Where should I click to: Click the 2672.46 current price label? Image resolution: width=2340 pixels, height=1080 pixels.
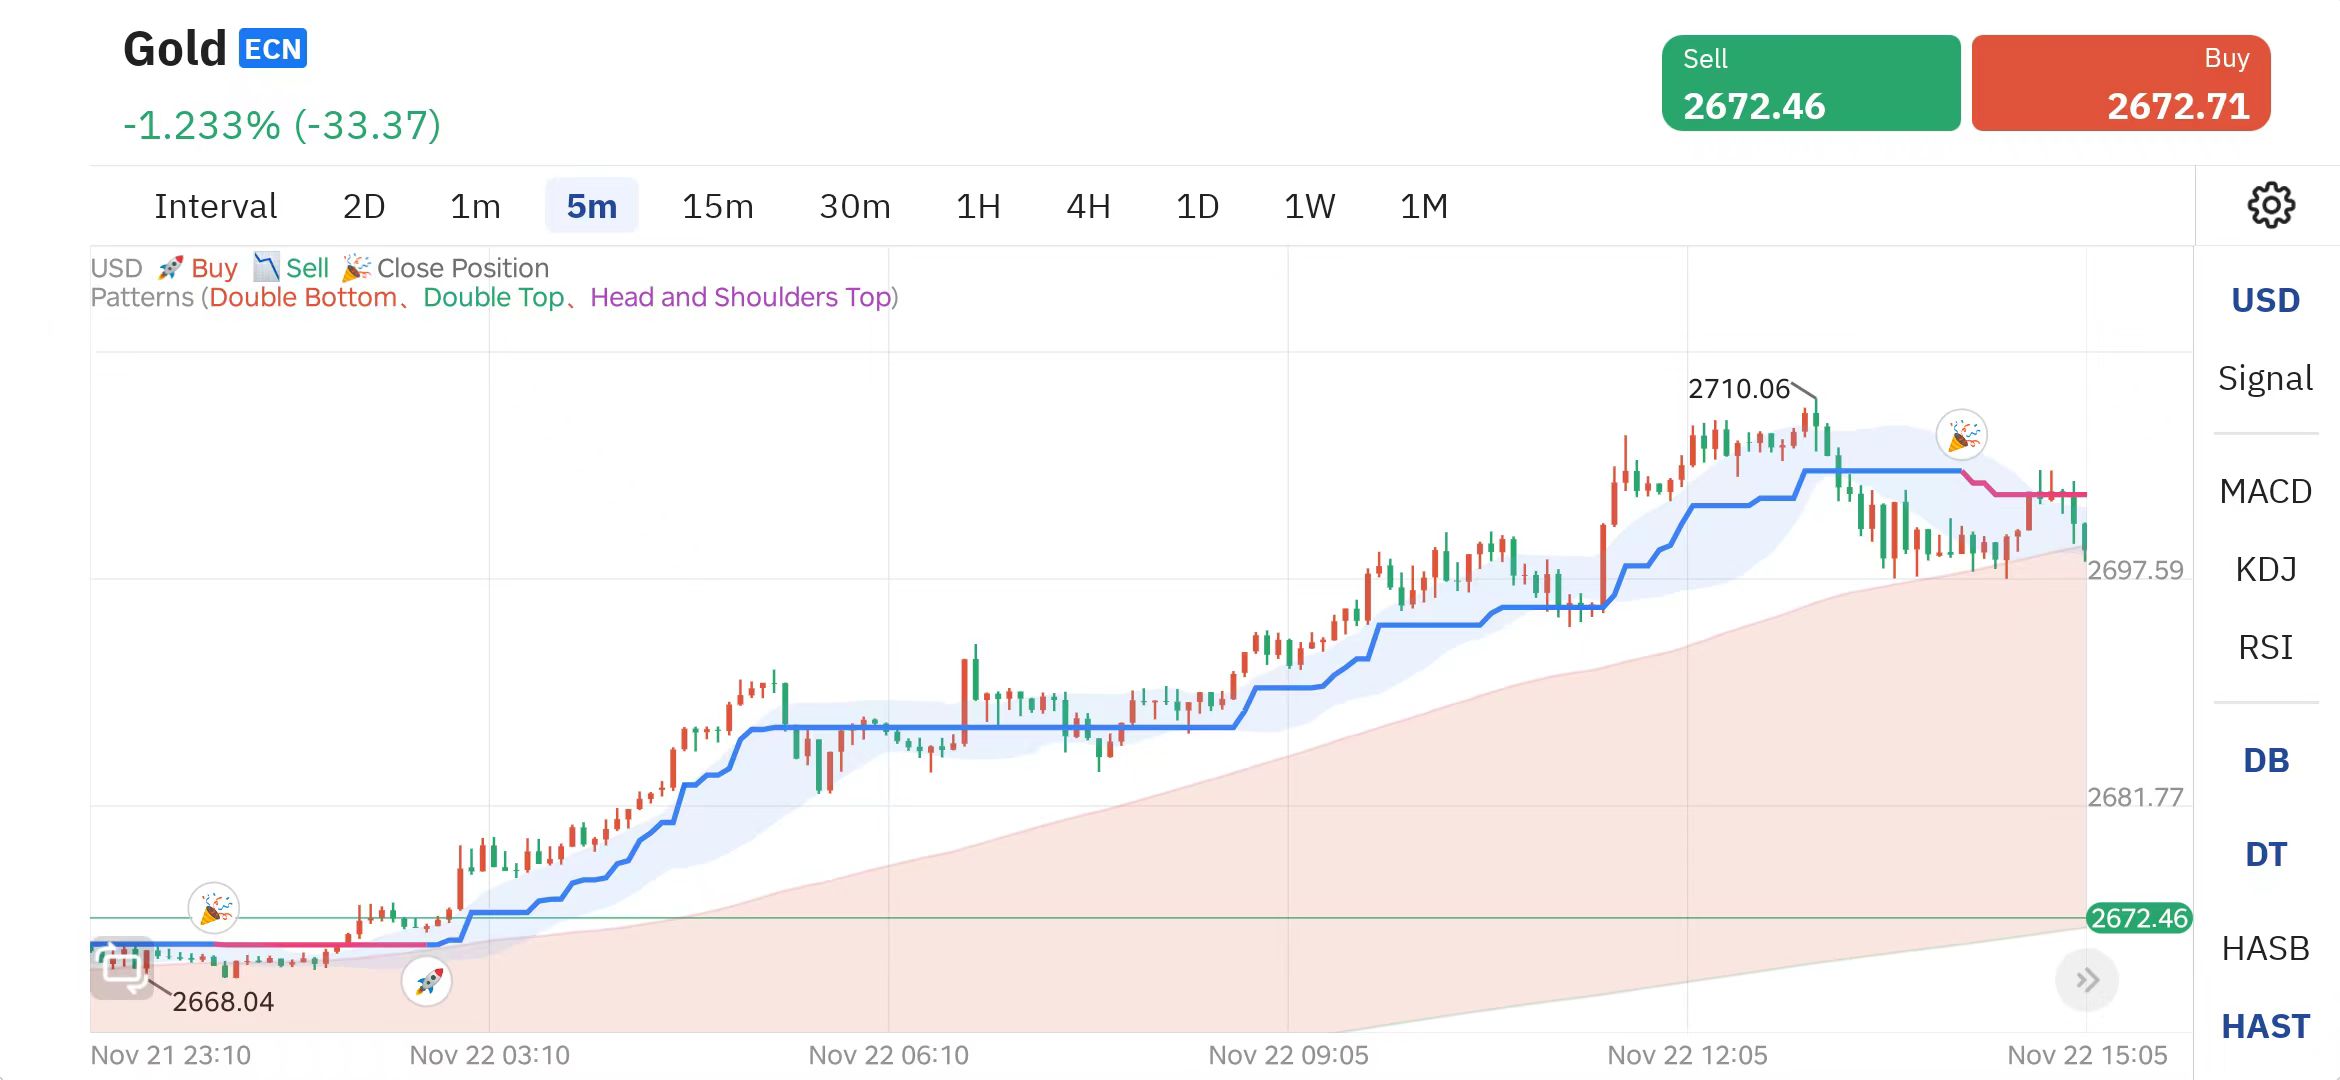[x=2139, y=918]
